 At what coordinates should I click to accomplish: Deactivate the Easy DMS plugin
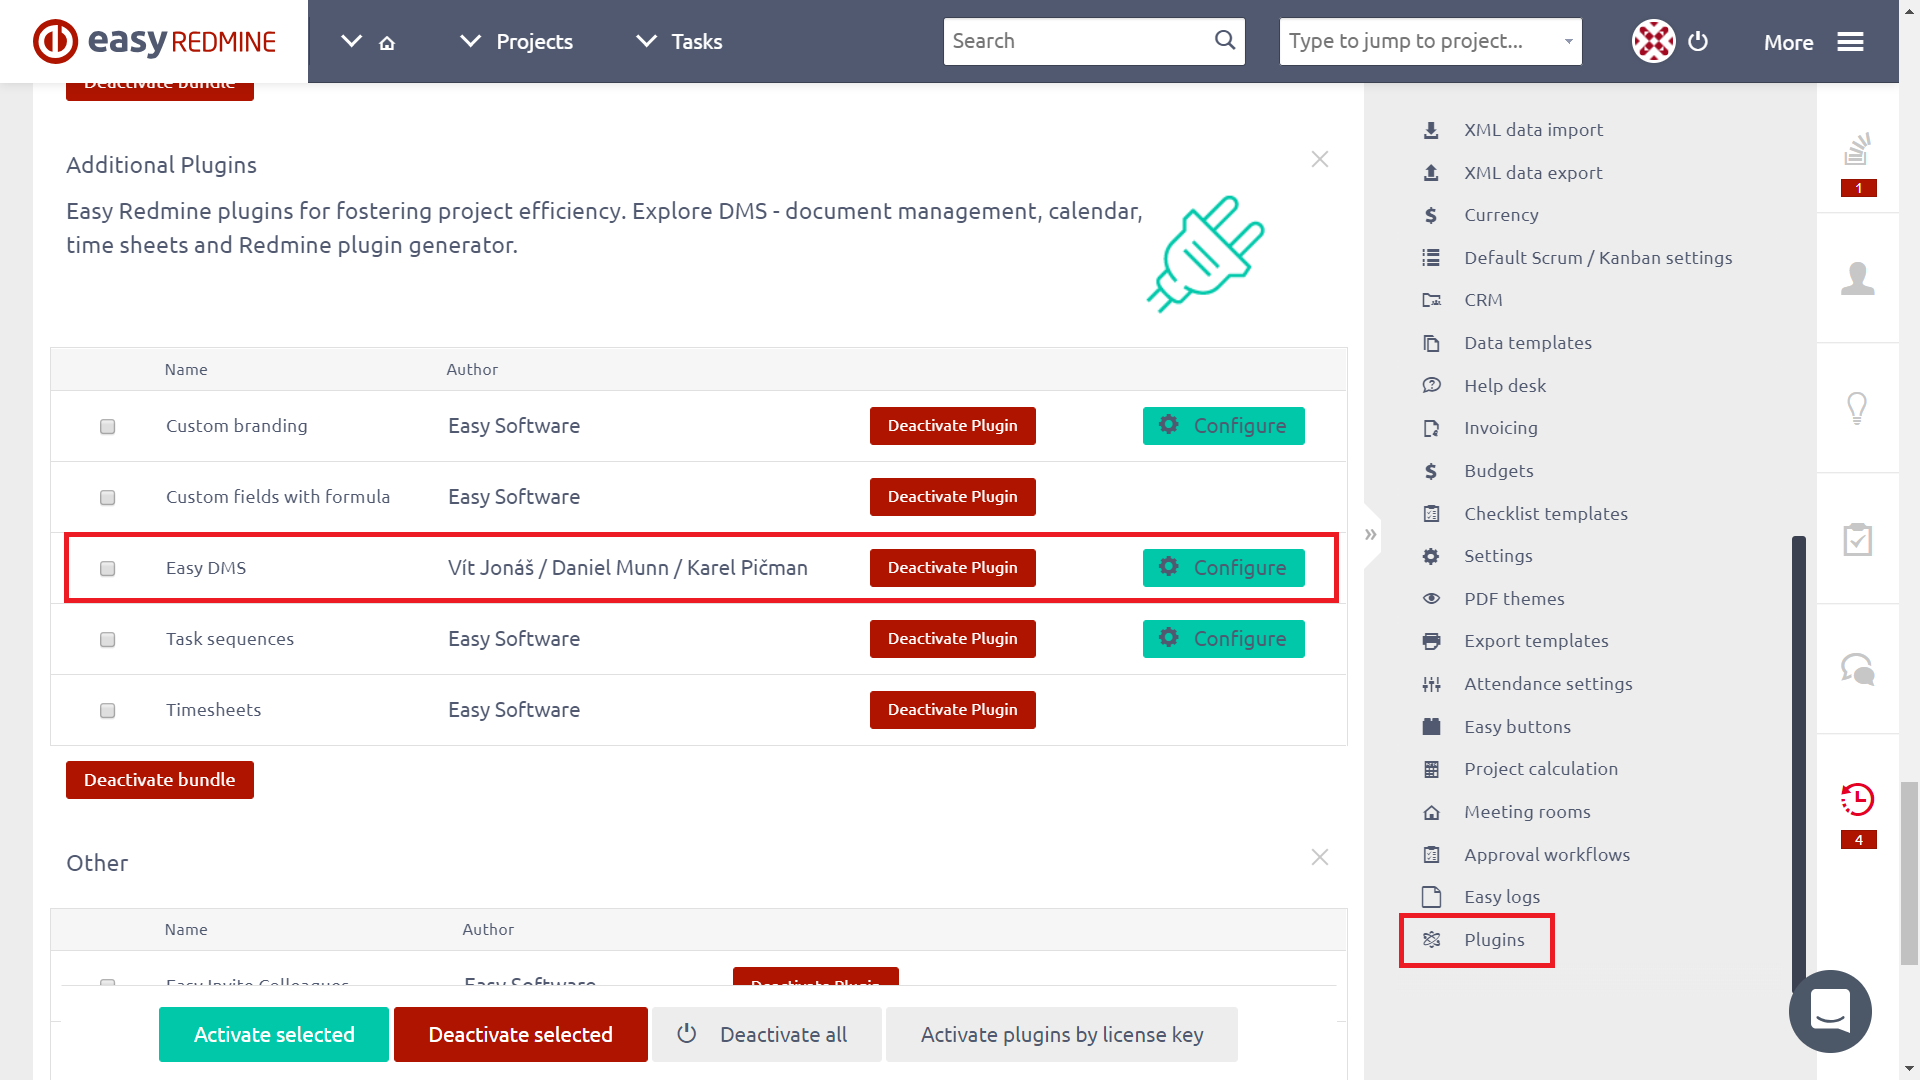point(952,568)
